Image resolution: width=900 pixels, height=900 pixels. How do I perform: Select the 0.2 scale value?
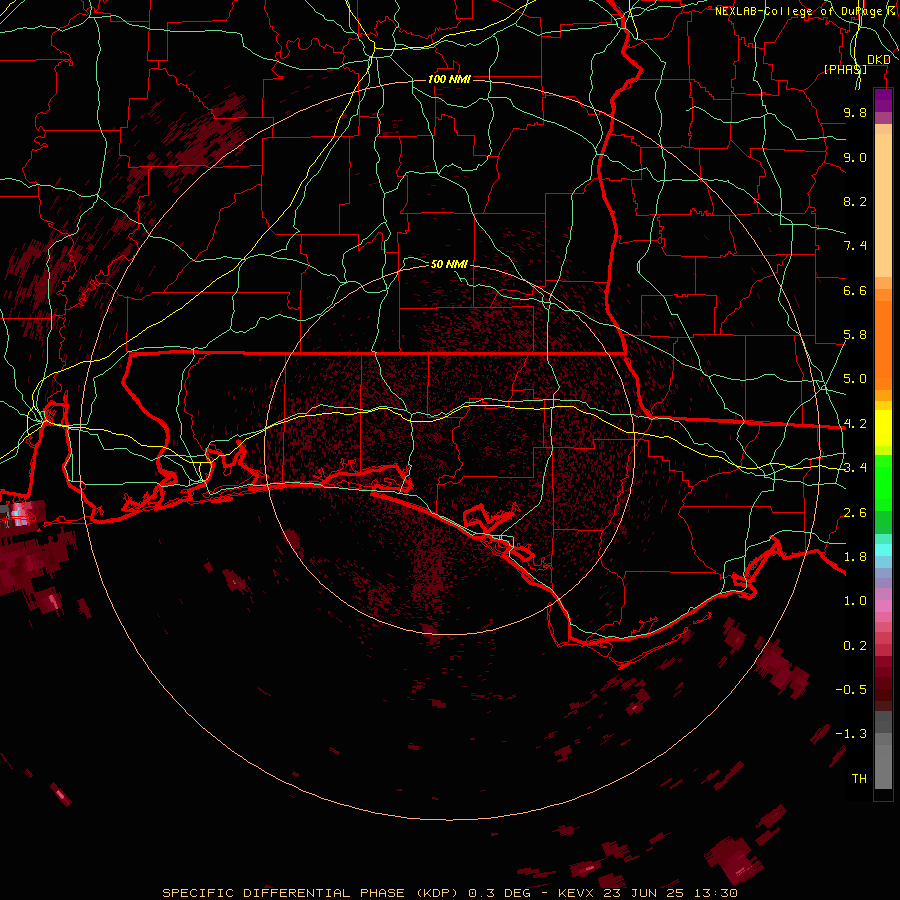855,646
